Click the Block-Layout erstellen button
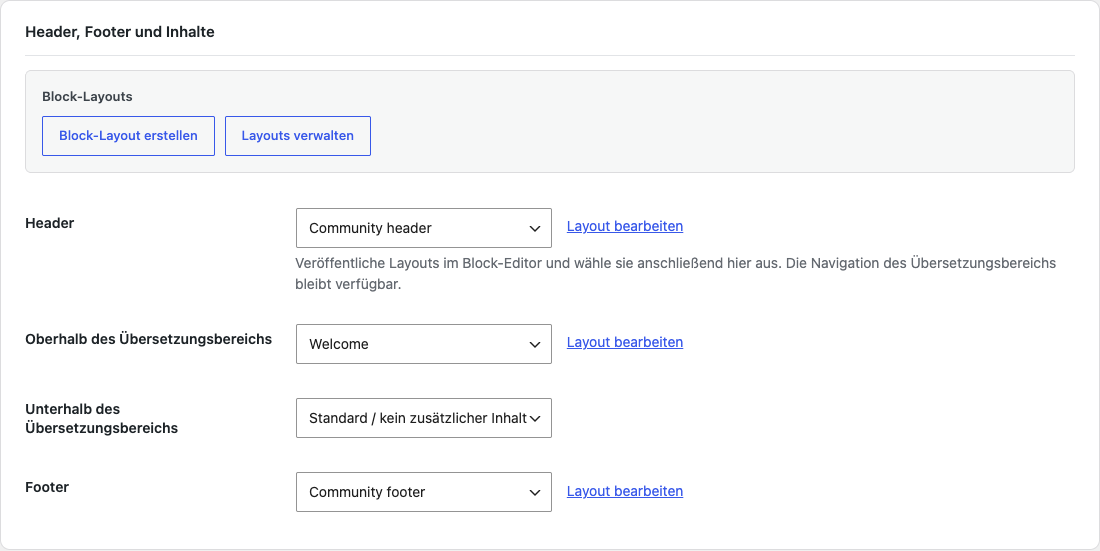The image size is (1100, 551). (x=128, y=135)
